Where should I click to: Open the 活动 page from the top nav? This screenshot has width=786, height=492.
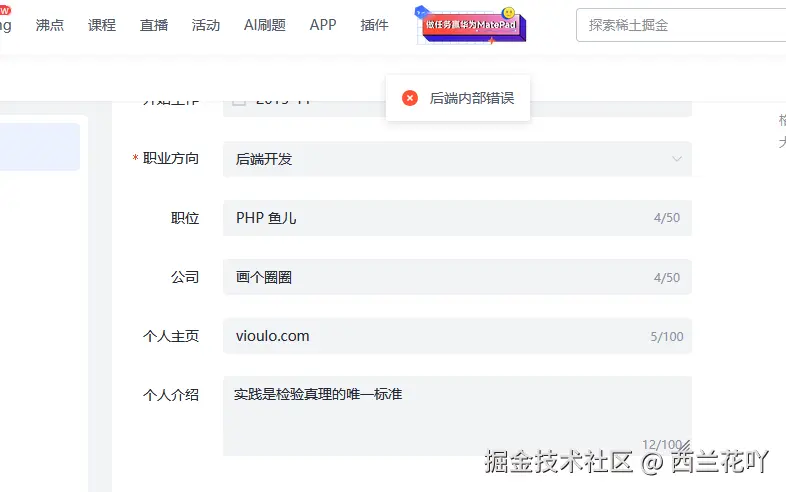click(x=206, y=25)
